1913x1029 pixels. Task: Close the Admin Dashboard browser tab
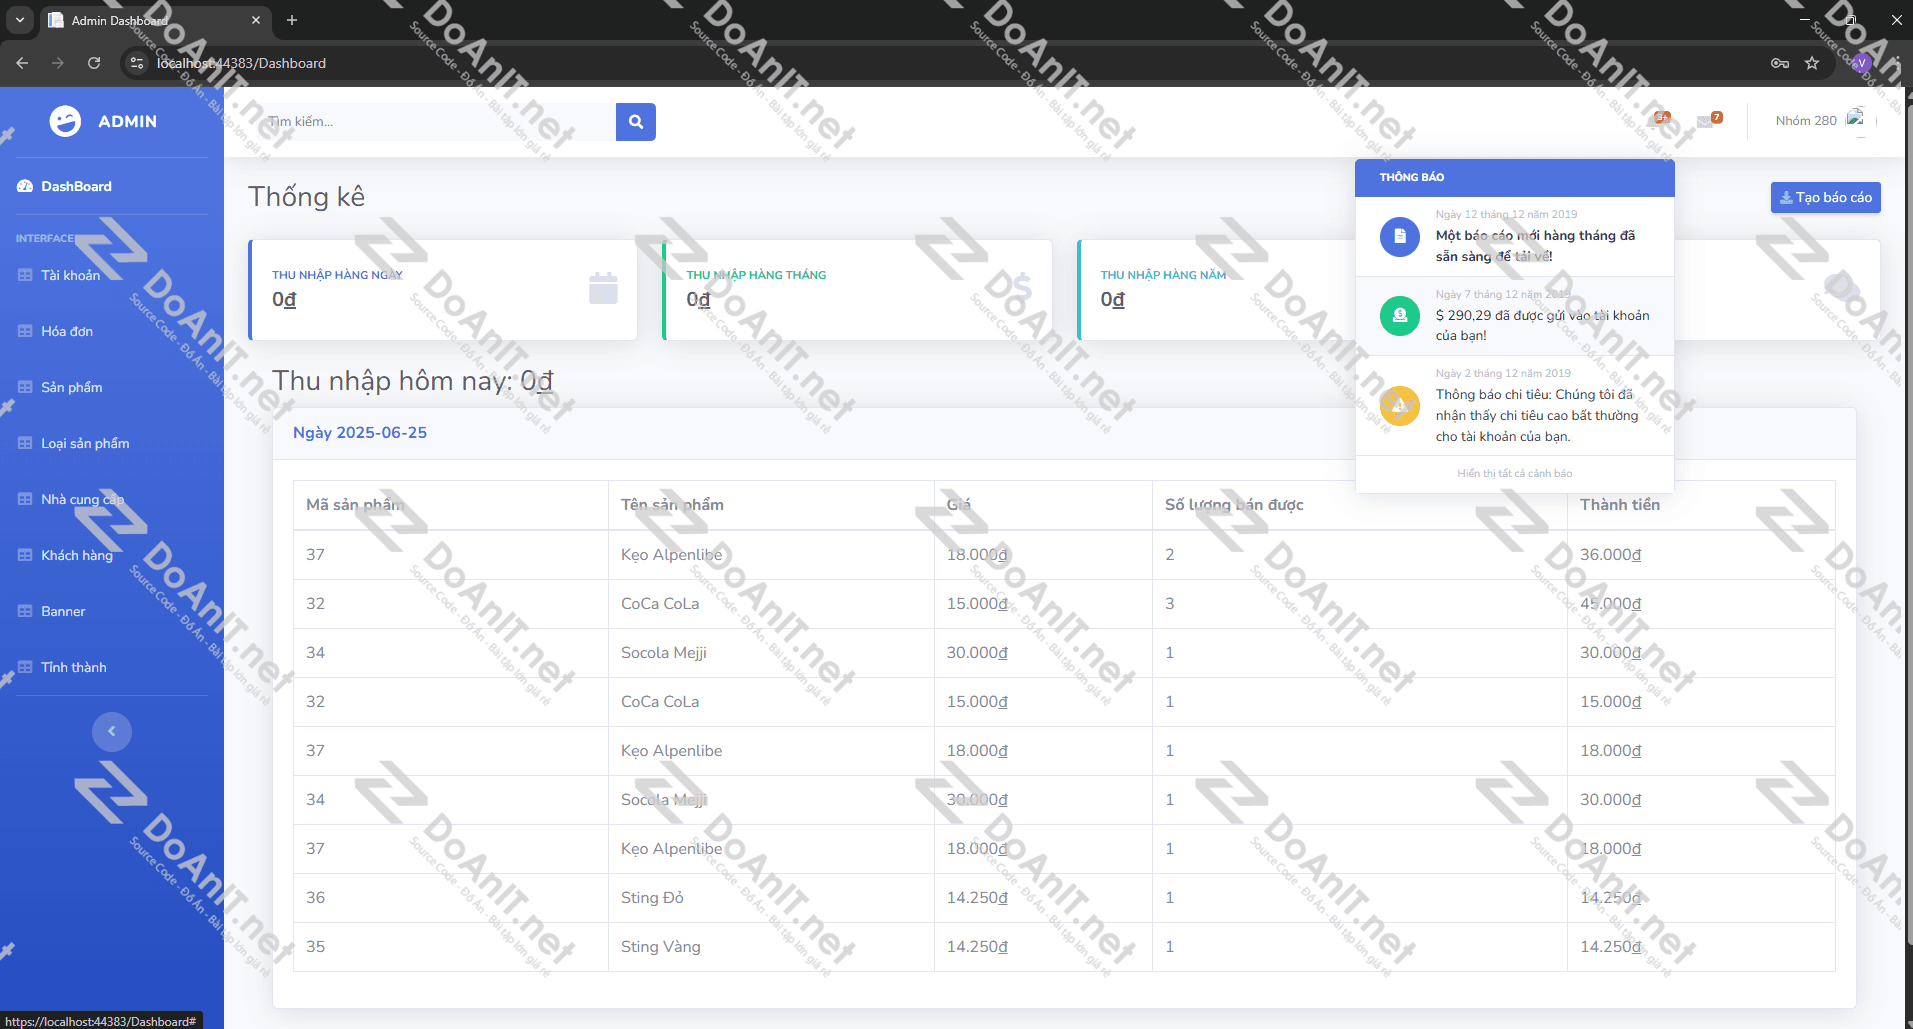[256, 20]
